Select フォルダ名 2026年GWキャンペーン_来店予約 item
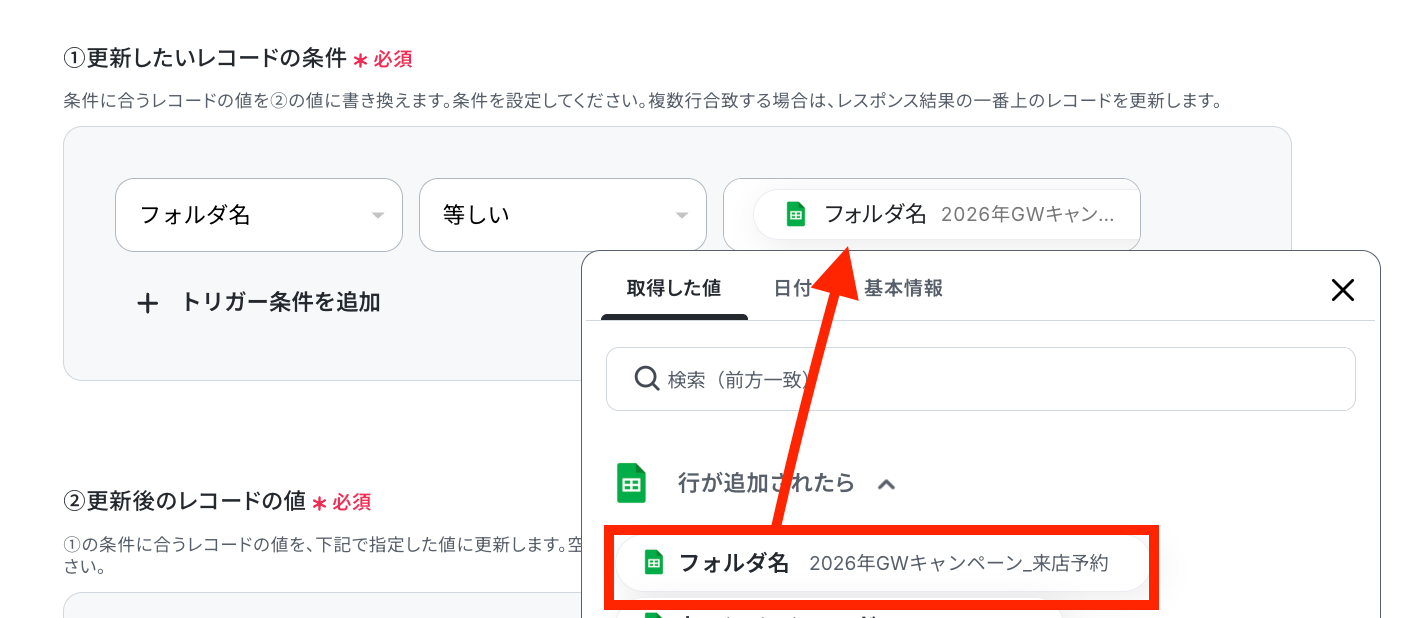The width and height of the screenshot is (1428, 618). coord(882,563)
